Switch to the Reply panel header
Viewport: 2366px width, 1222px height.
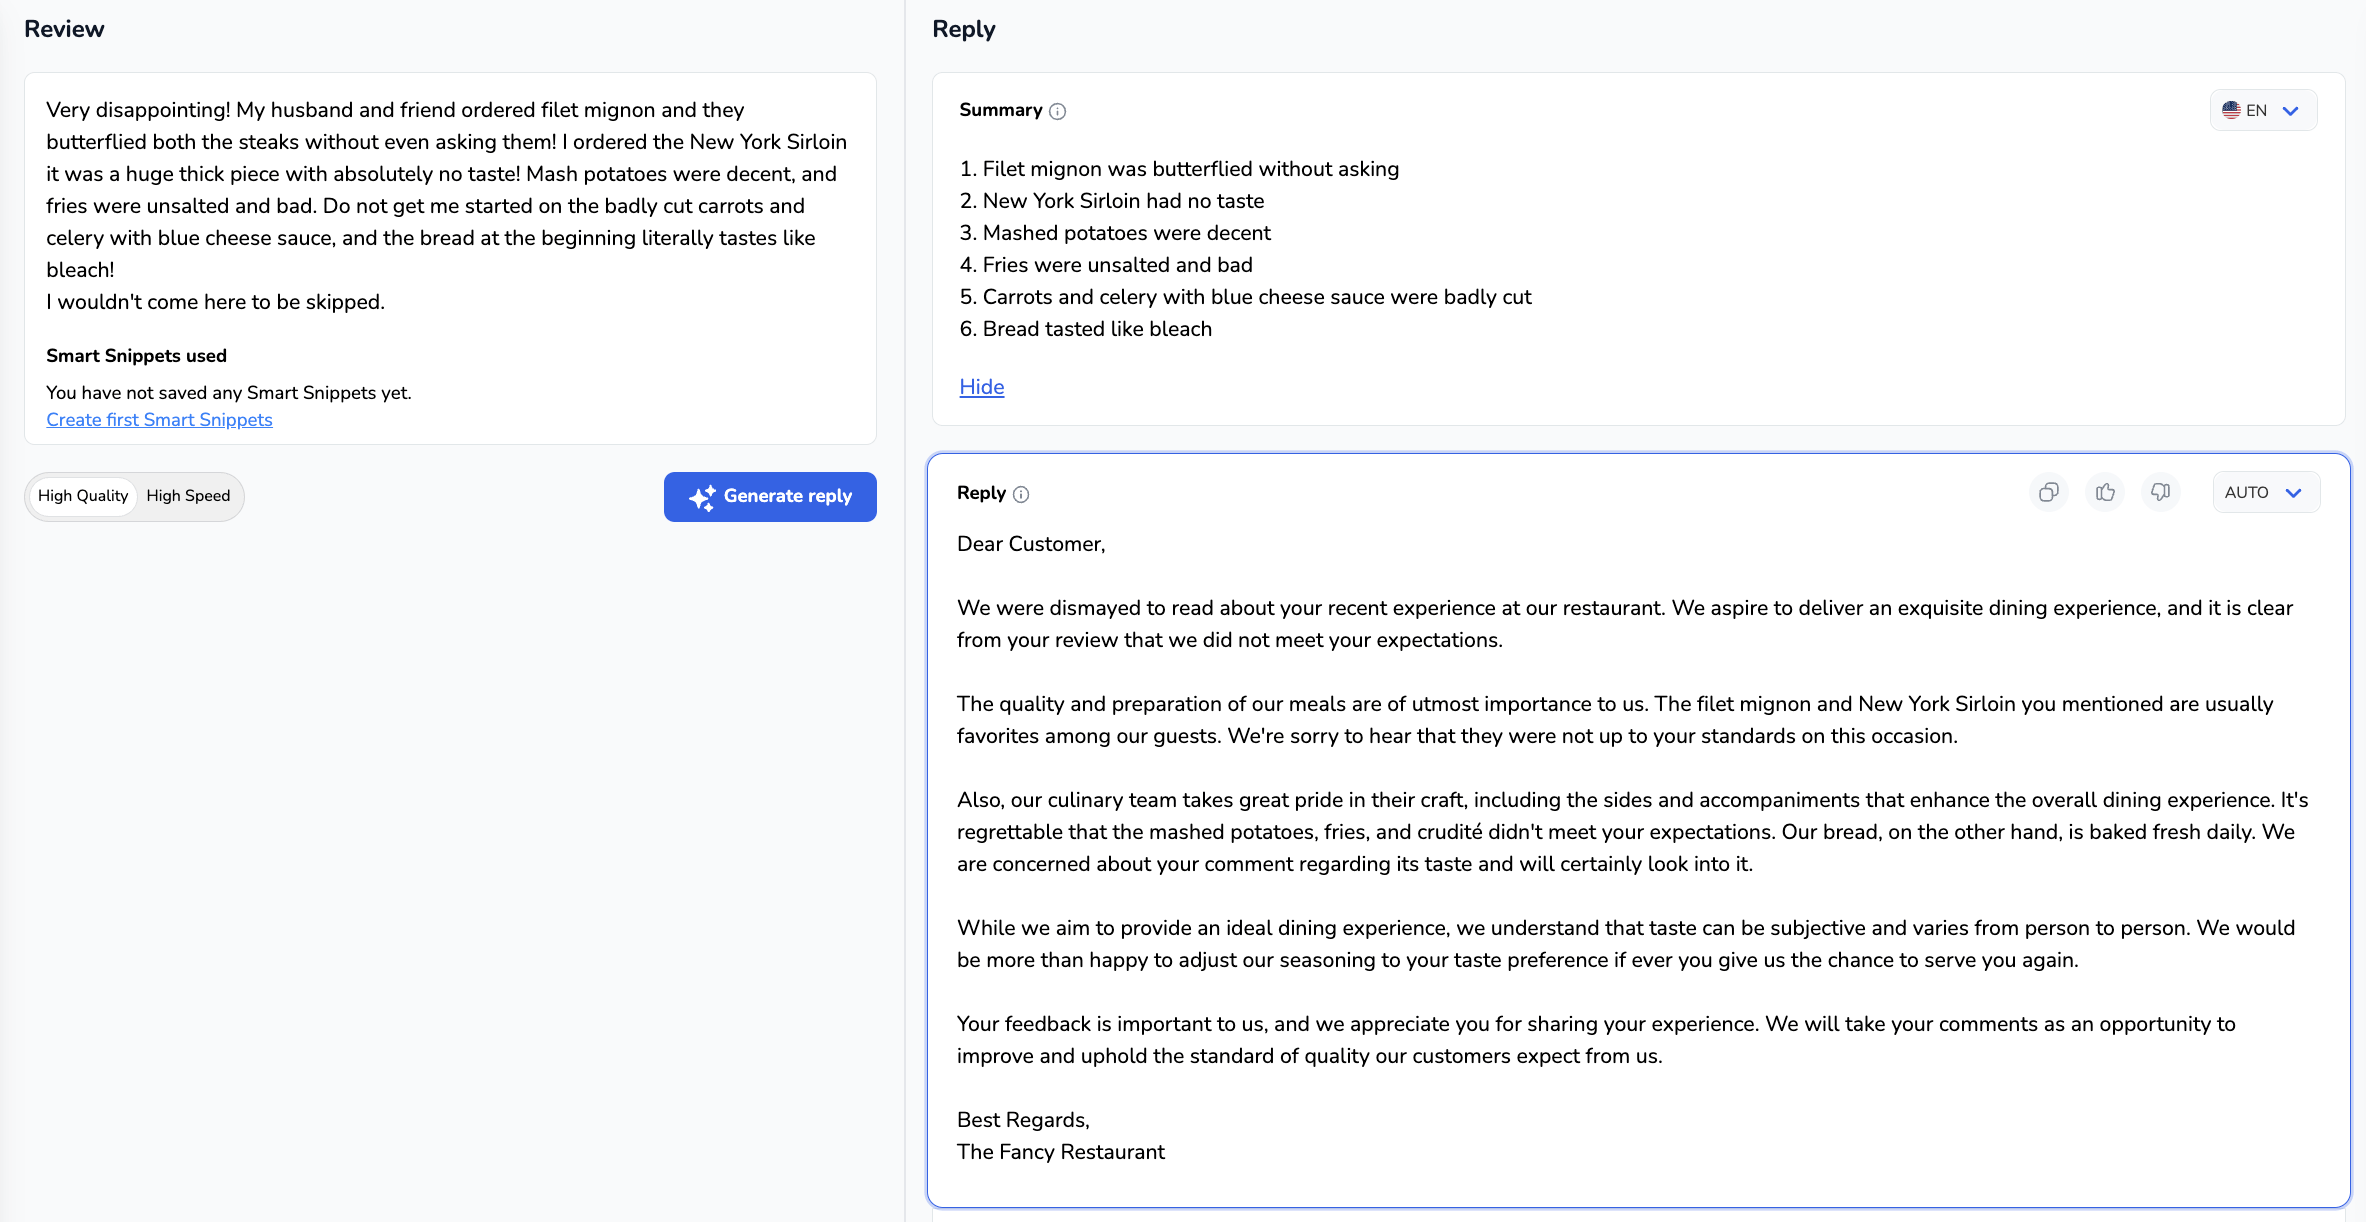pyautogui.click(x=963, y=28)
